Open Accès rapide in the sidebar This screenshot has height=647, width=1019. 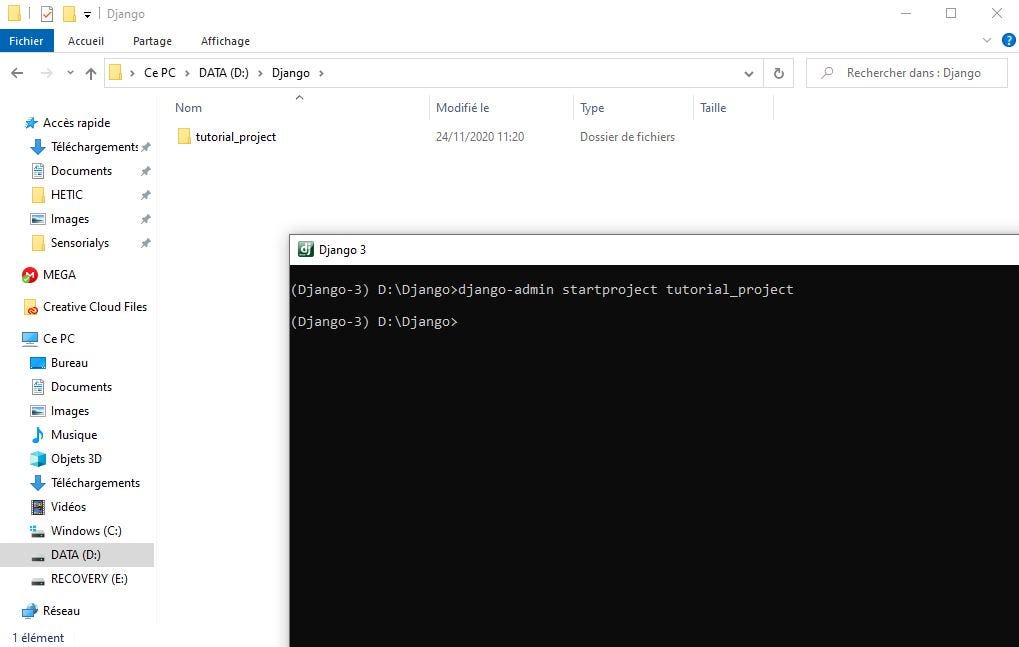[76, 123]
